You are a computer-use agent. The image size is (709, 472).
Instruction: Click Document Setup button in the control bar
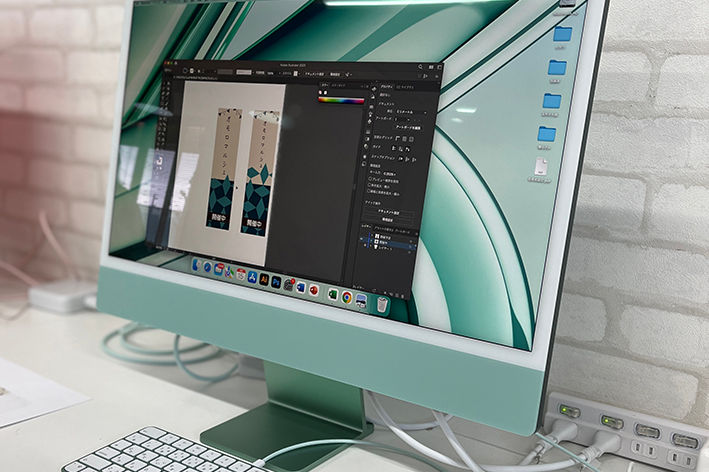point(314,74)
